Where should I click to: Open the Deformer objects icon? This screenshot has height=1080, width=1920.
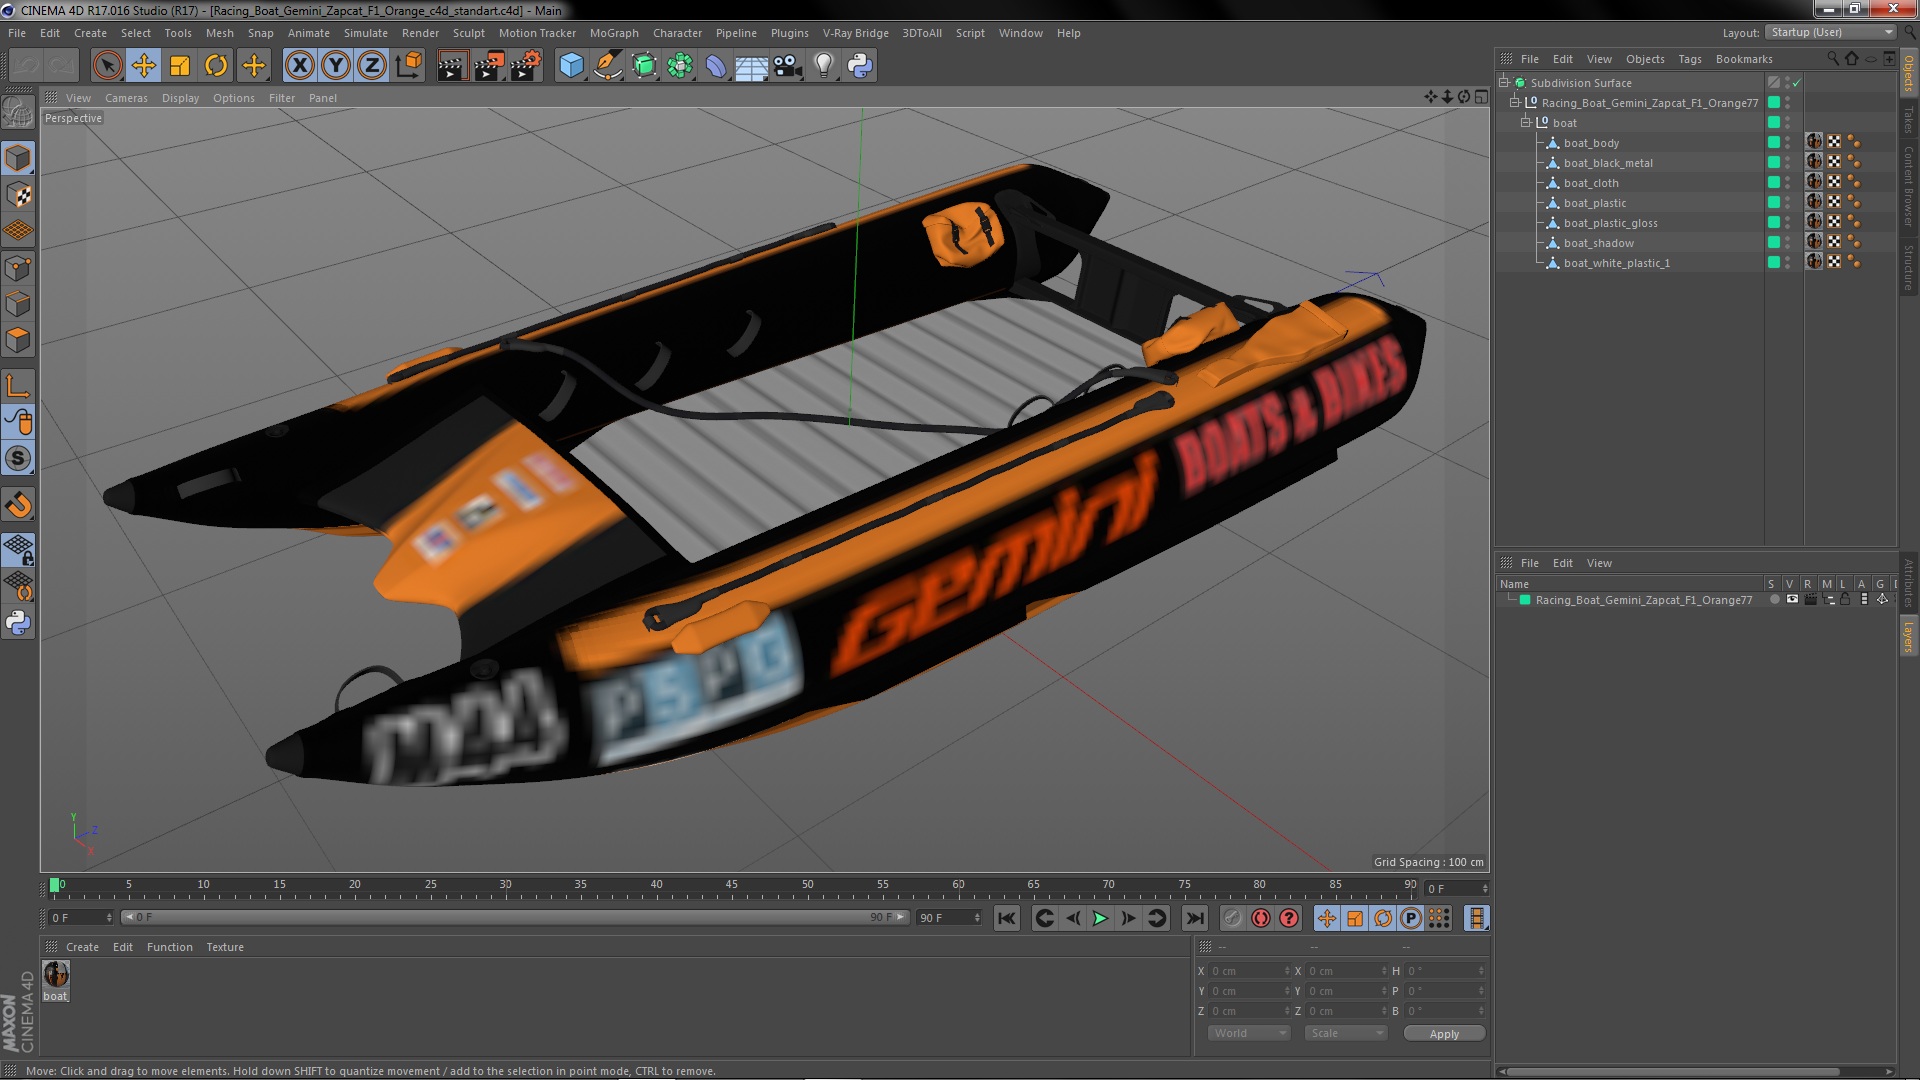pos(716,66)
